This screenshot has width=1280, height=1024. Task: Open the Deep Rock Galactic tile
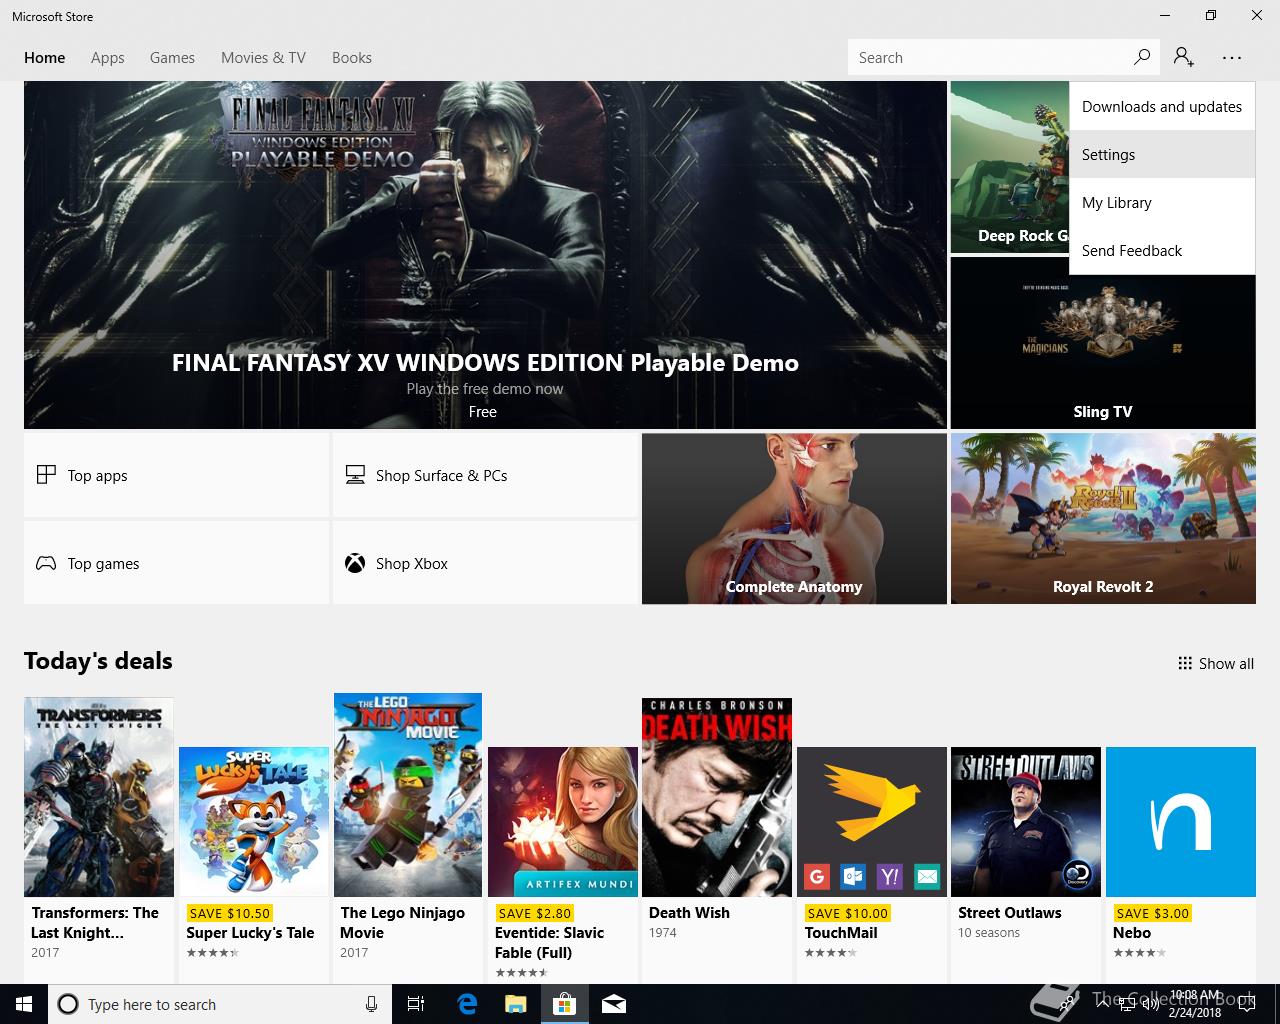1009,167
